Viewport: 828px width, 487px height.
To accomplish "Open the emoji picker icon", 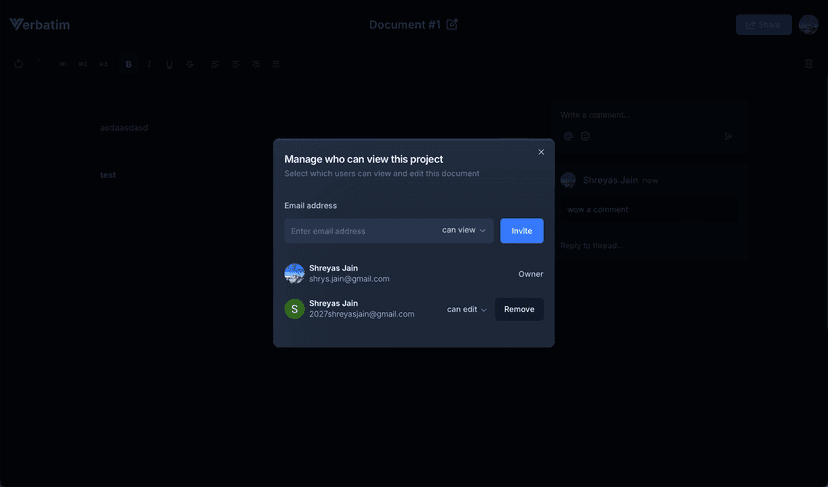I will 585,136.
